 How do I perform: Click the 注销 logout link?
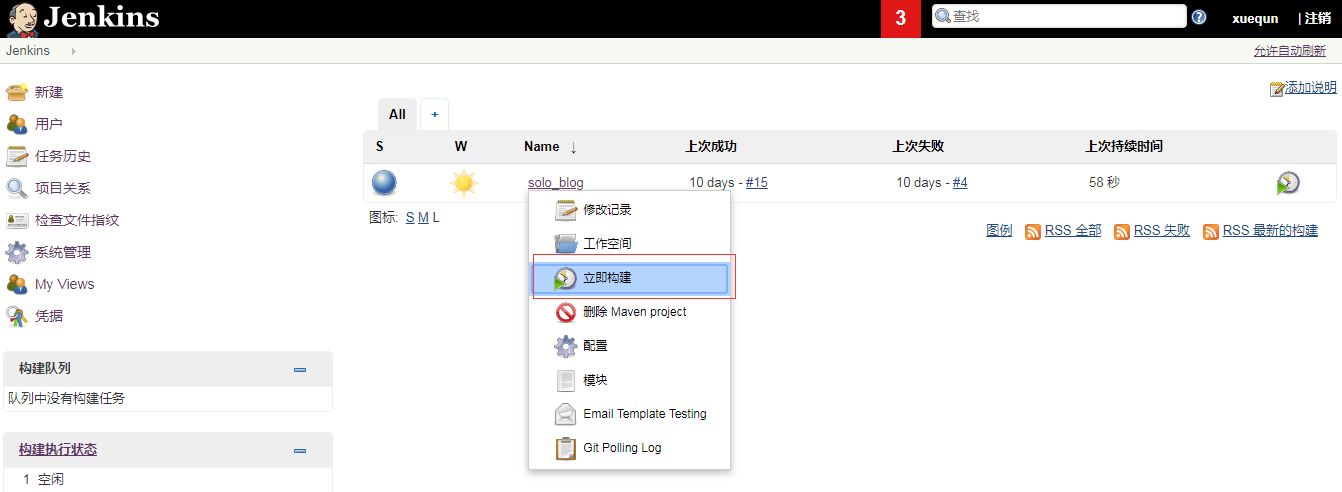pyautogui.click(x=1318, y=19)
